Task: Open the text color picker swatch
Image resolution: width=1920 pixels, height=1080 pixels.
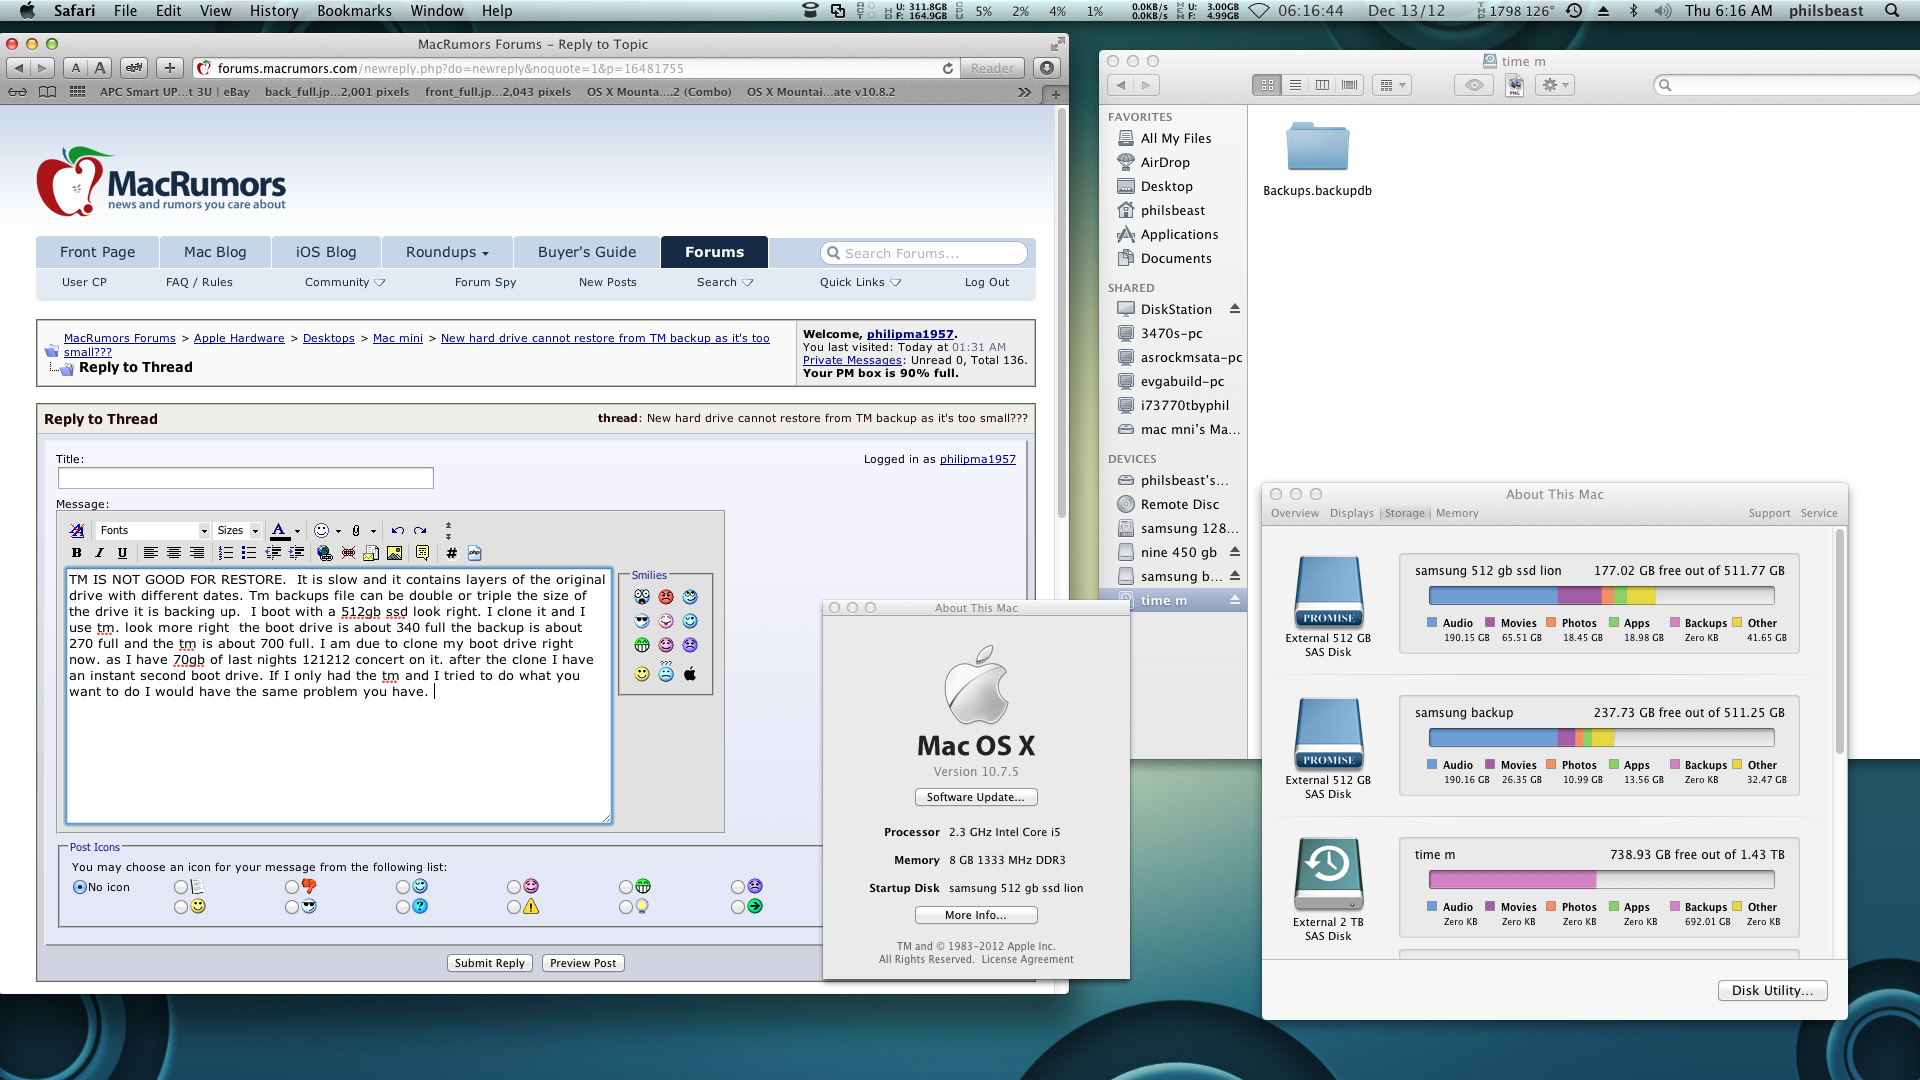Action: click(279, 531)
